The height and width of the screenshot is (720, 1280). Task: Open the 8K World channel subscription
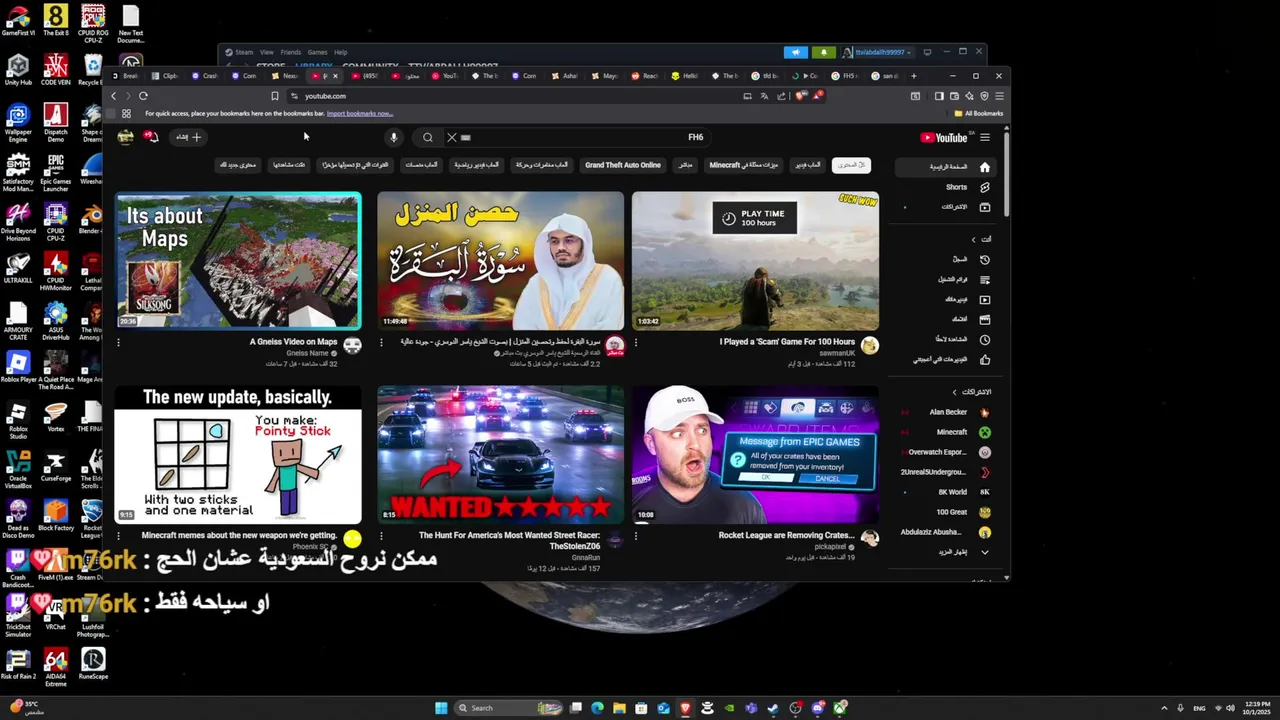pos(946,492)
